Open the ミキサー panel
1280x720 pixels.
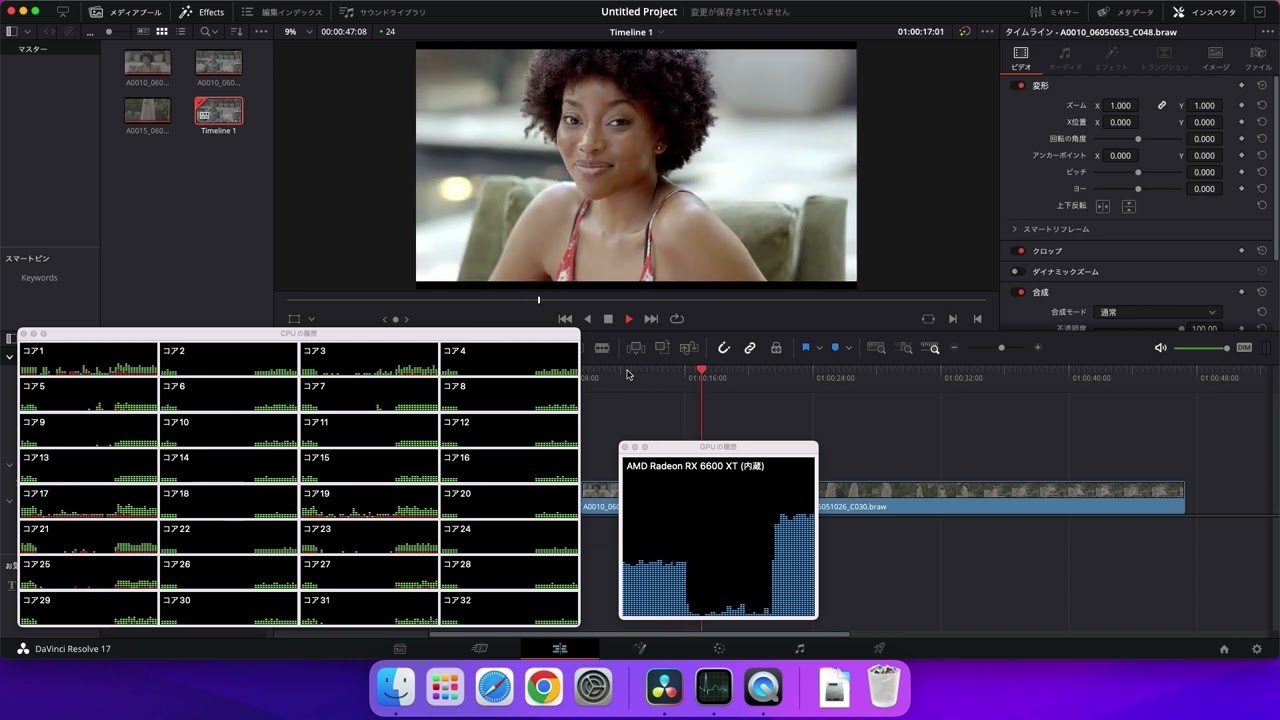1054,12
